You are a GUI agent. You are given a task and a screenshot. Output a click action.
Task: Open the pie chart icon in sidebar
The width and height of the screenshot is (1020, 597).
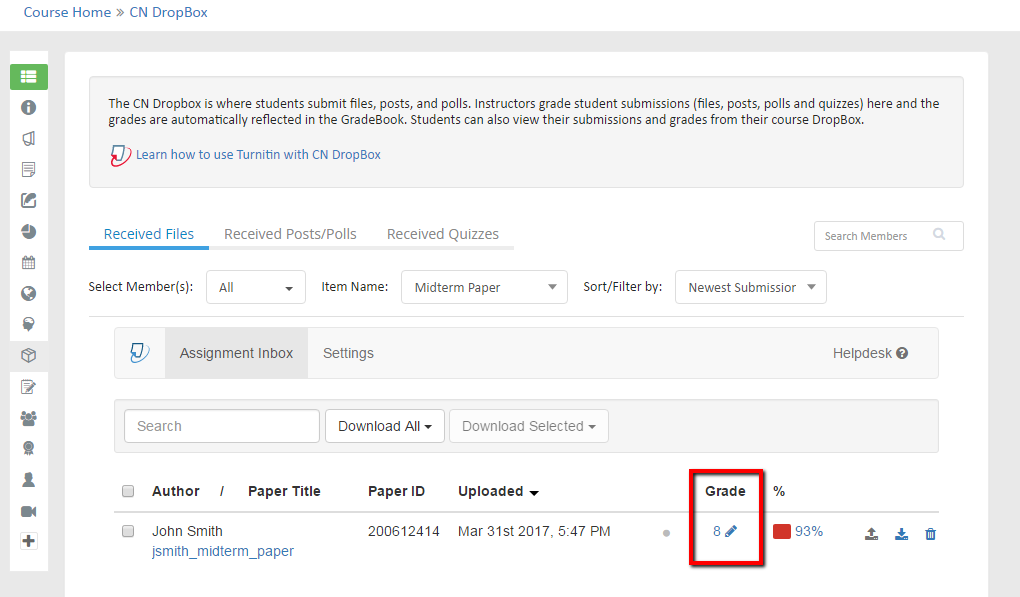coord(29,232)
